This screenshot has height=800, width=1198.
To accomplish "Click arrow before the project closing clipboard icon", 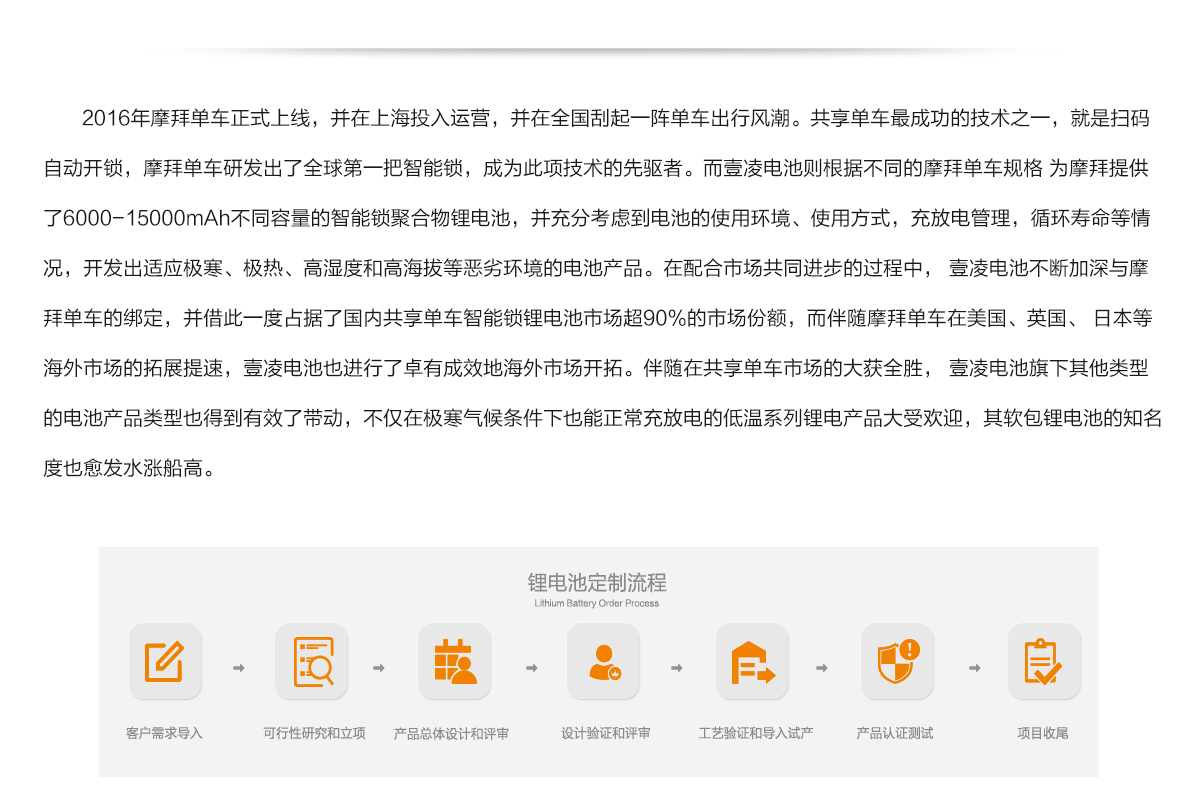I will tap(974, 668).
